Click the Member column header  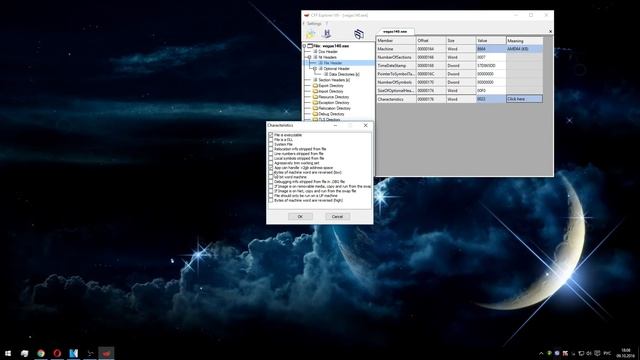coord(396,41)
